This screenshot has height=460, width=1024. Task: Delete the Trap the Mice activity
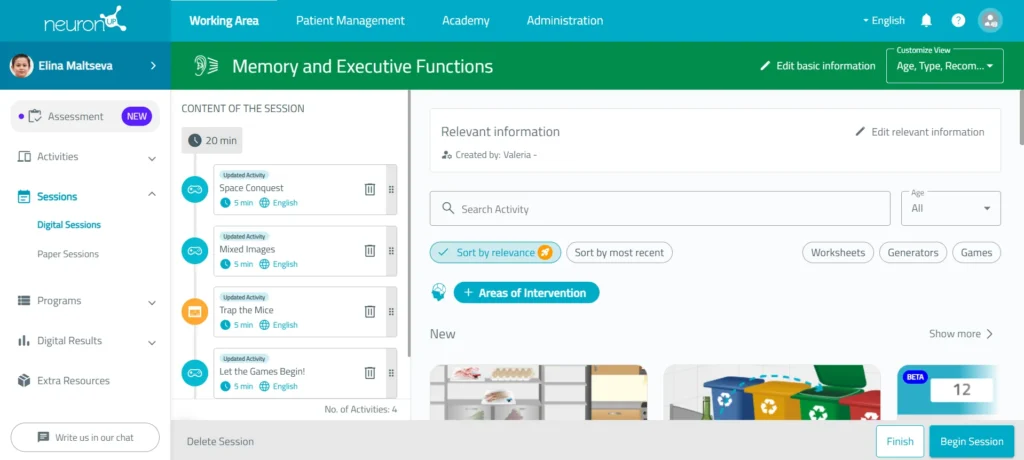[x=370, y=312]
